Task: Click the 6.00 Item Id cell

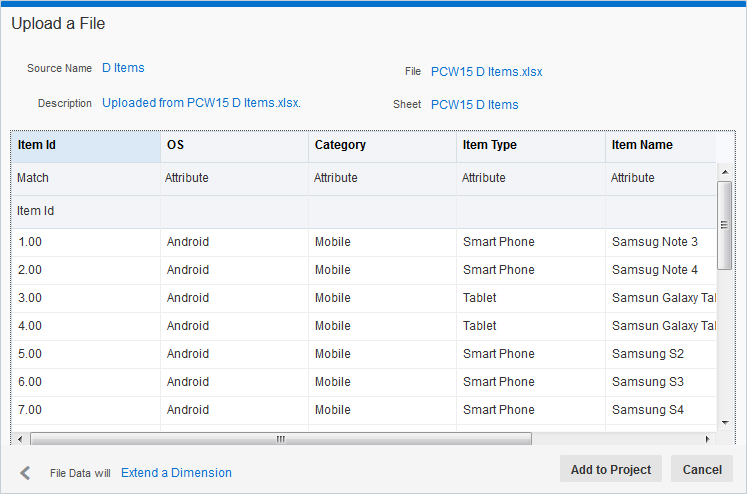Action: coord(86,382)
